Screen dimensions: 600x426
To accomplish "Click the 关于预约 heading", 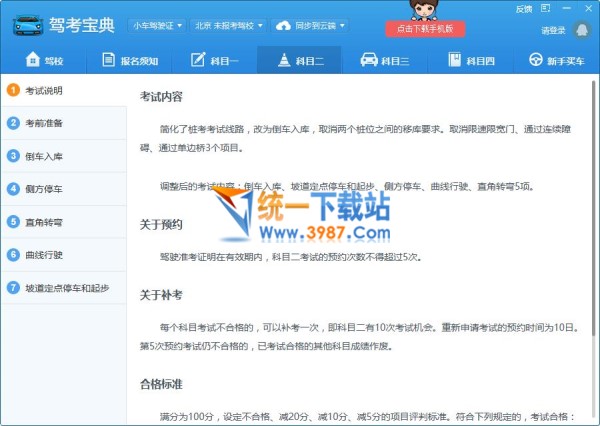I will pos(161,224).
